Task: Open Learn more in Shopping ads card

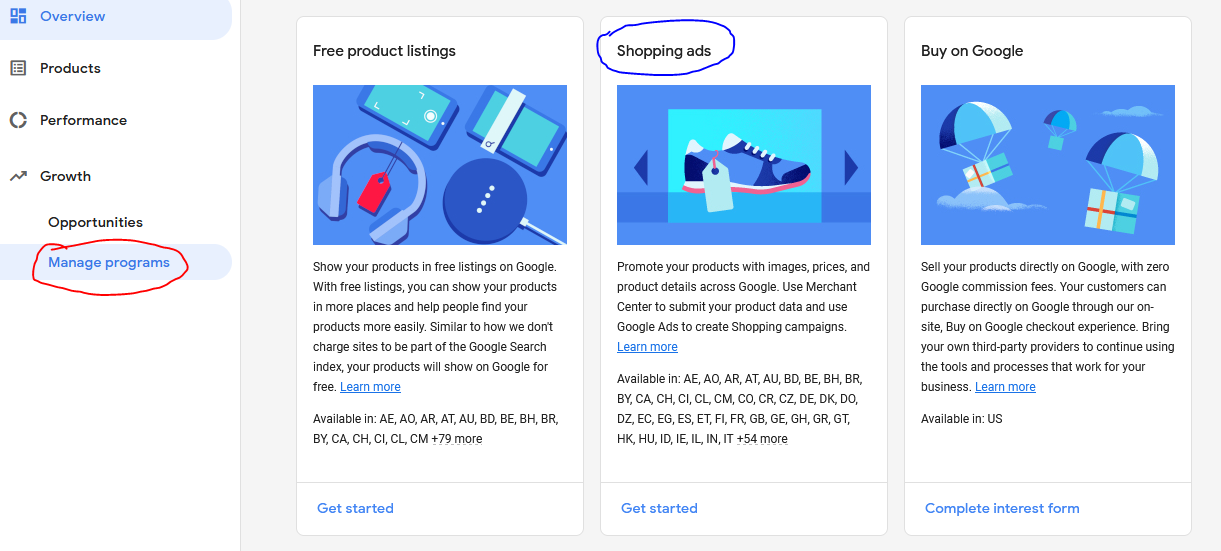Action: click(x=647, y=347)
